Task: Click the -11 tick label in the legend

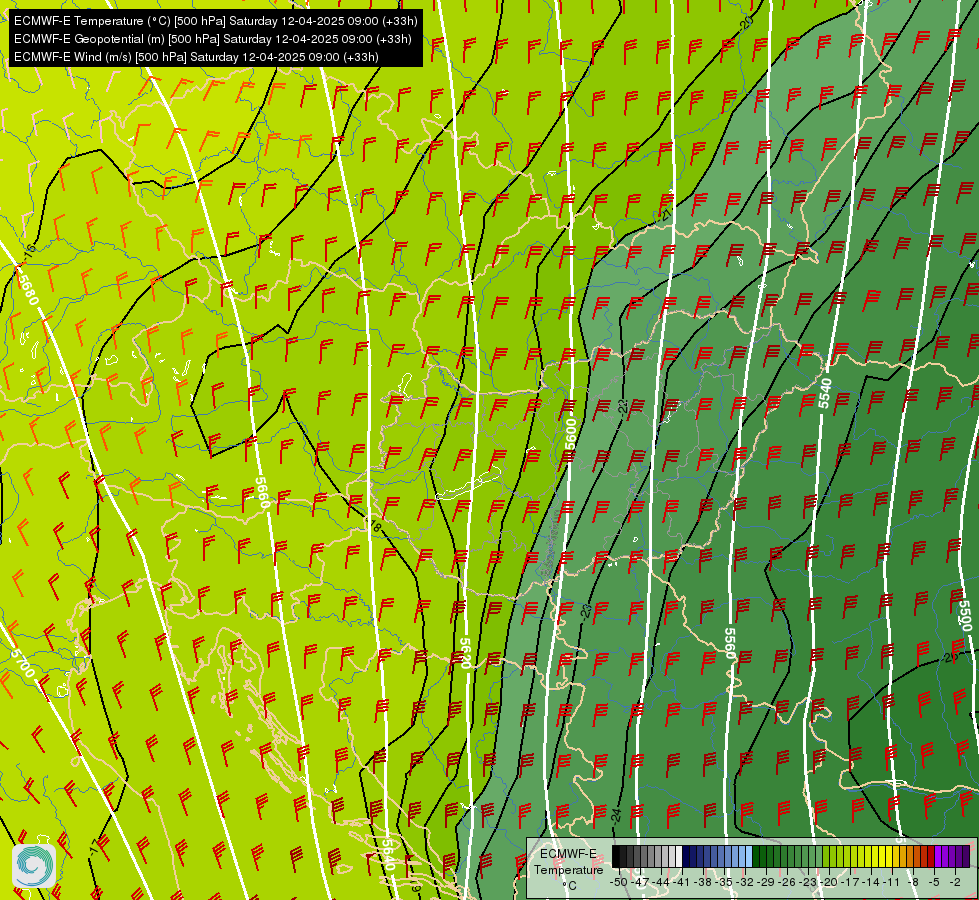Action: (x=891, y=882)
